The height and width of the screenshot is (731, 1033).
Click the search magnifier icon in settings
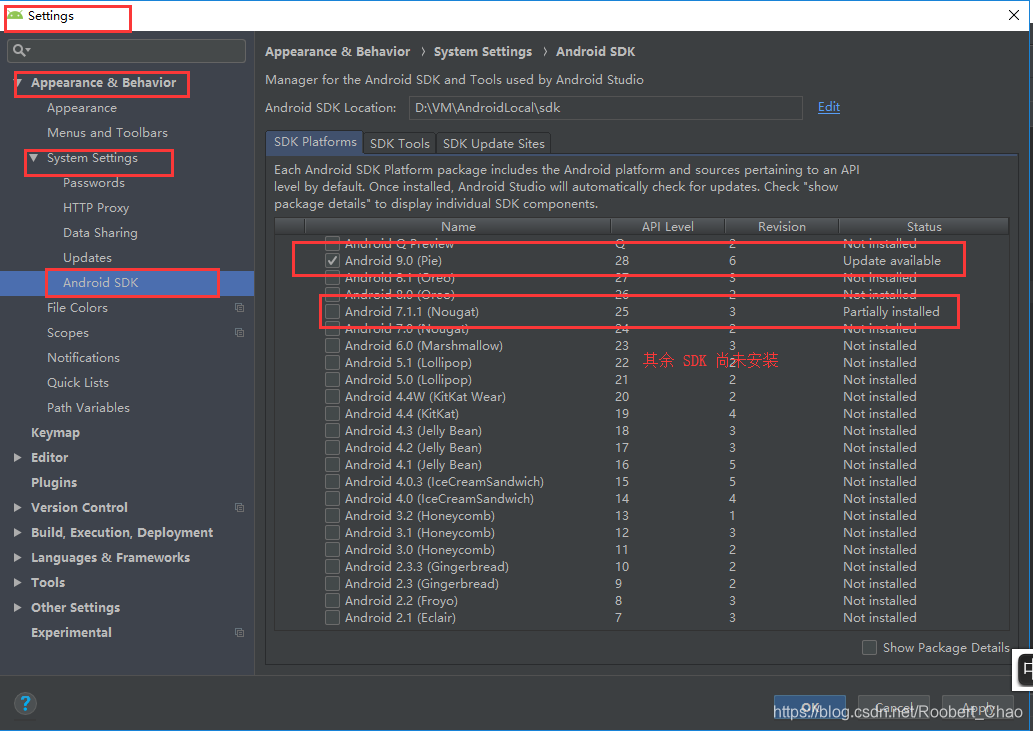(x=20, y=50)
